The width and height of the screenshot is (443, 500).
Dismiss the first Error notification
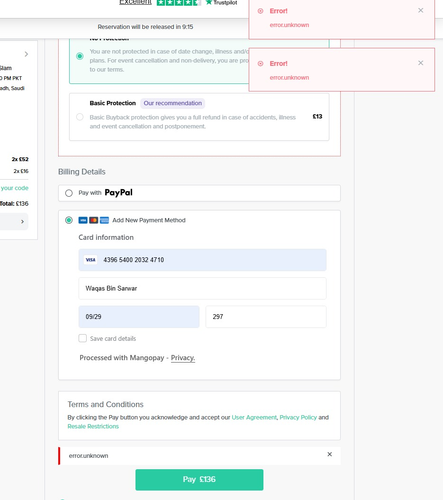point(421,10)
